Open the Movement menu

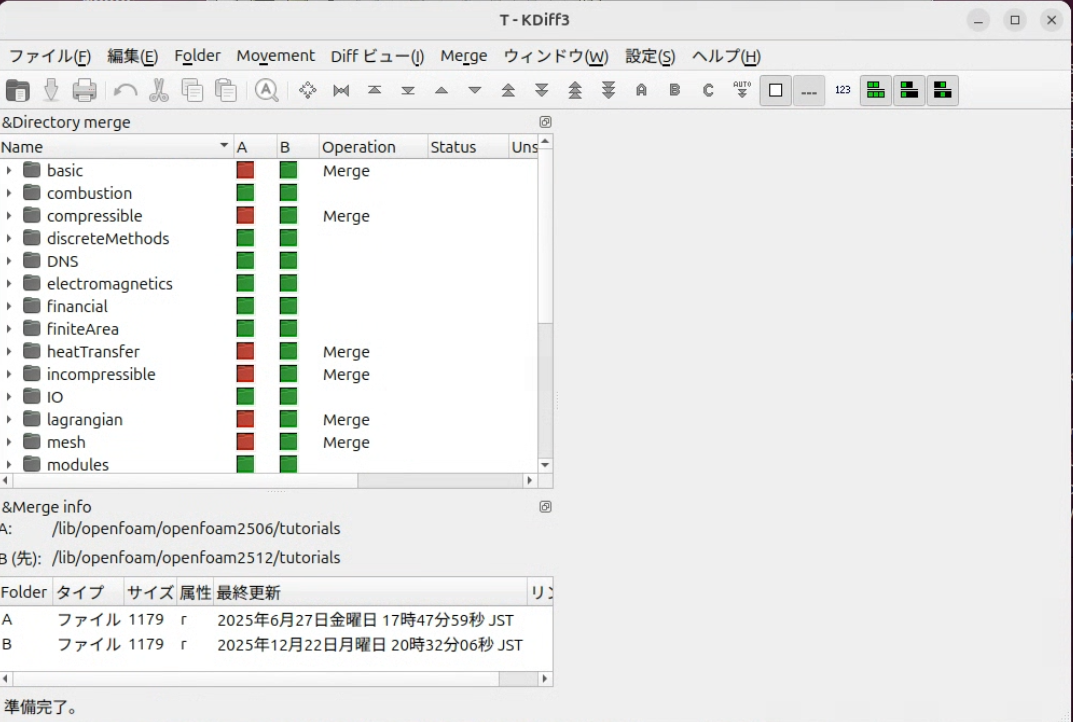tap(275, 56)
